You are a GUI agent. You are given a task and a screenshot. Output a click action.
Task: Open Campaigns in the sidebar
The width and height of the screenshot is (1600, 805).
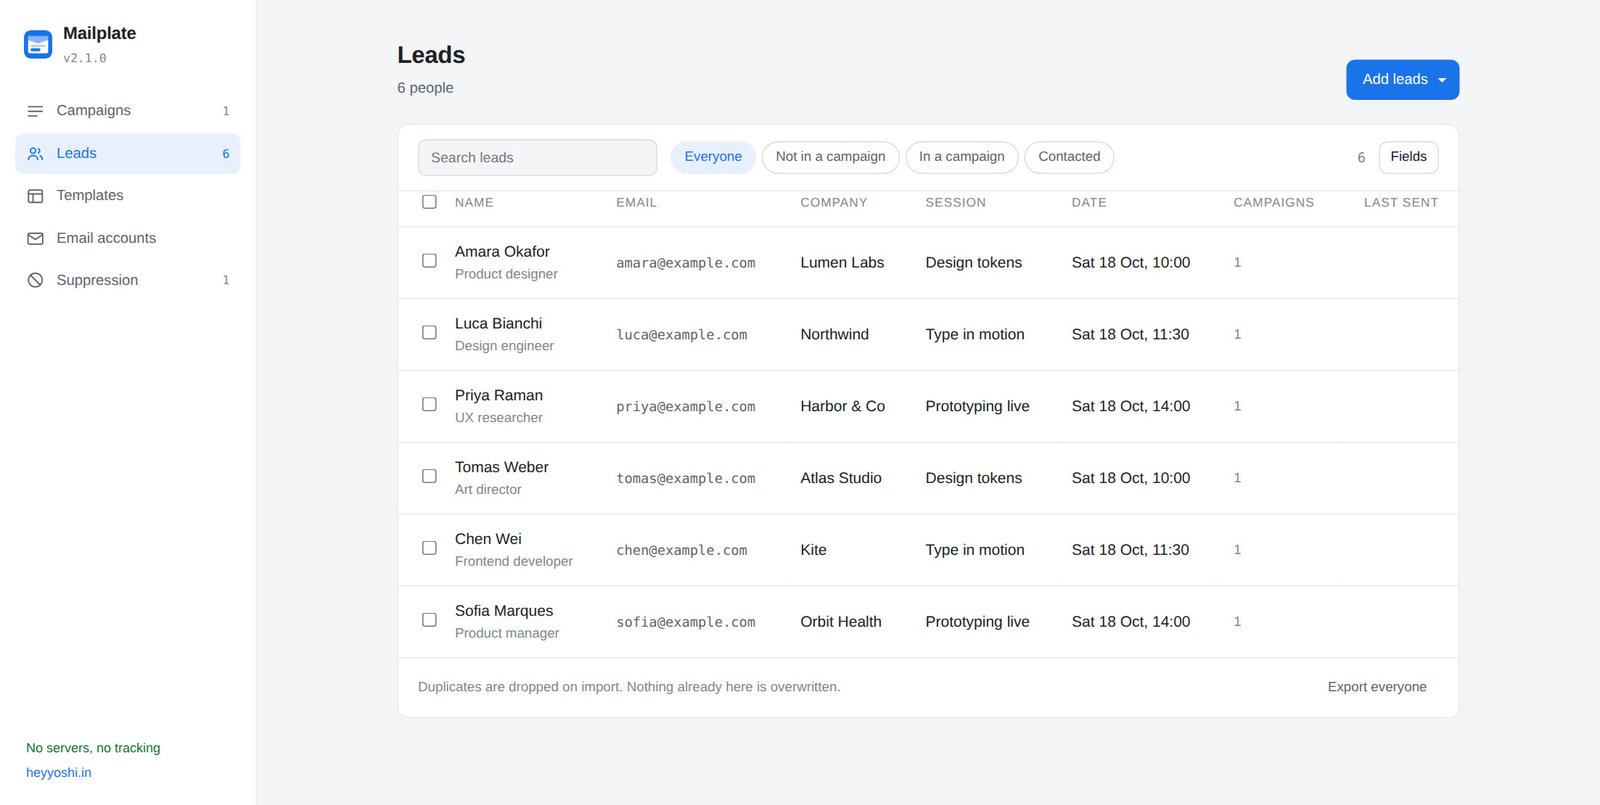[x=128, y=111]
